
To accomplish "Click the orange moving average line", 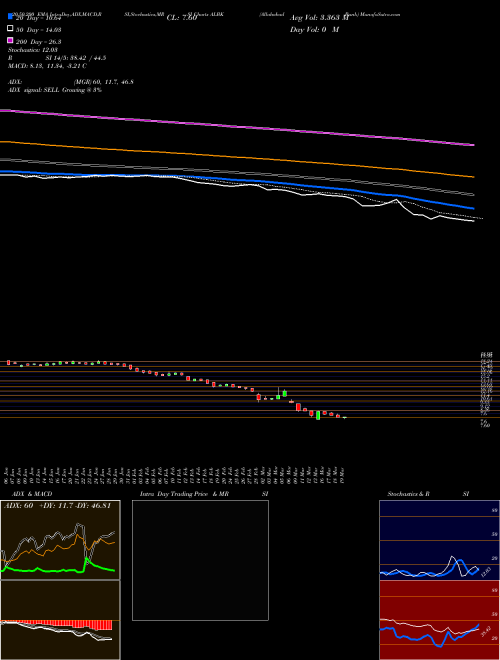I will pyautogui.click(x=237, y=159).
